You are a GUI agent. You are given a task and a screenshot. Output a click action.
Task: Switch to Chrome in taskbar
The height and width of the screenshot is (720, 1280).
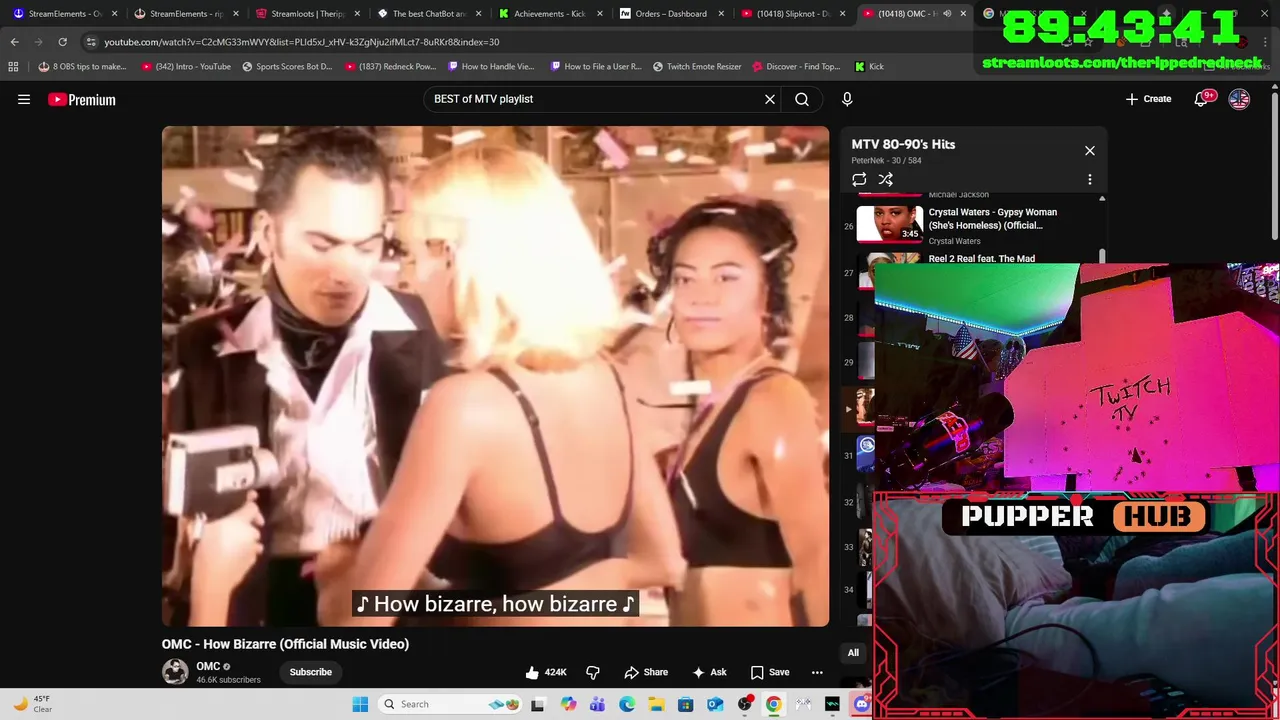pos(774,704)
